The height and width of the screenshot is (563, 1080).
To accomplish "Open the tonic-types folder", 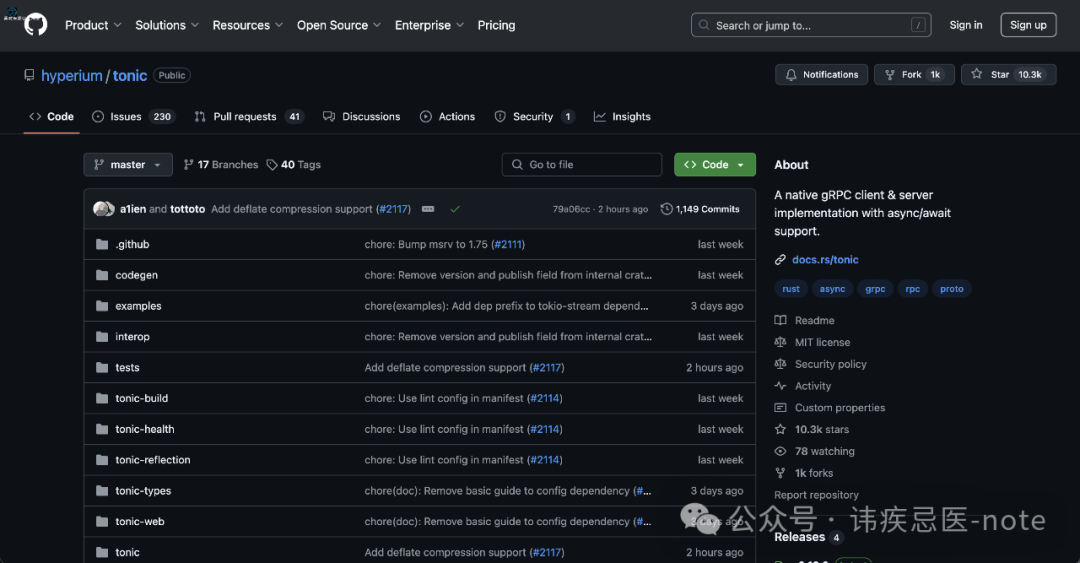I will coord(143,491).
